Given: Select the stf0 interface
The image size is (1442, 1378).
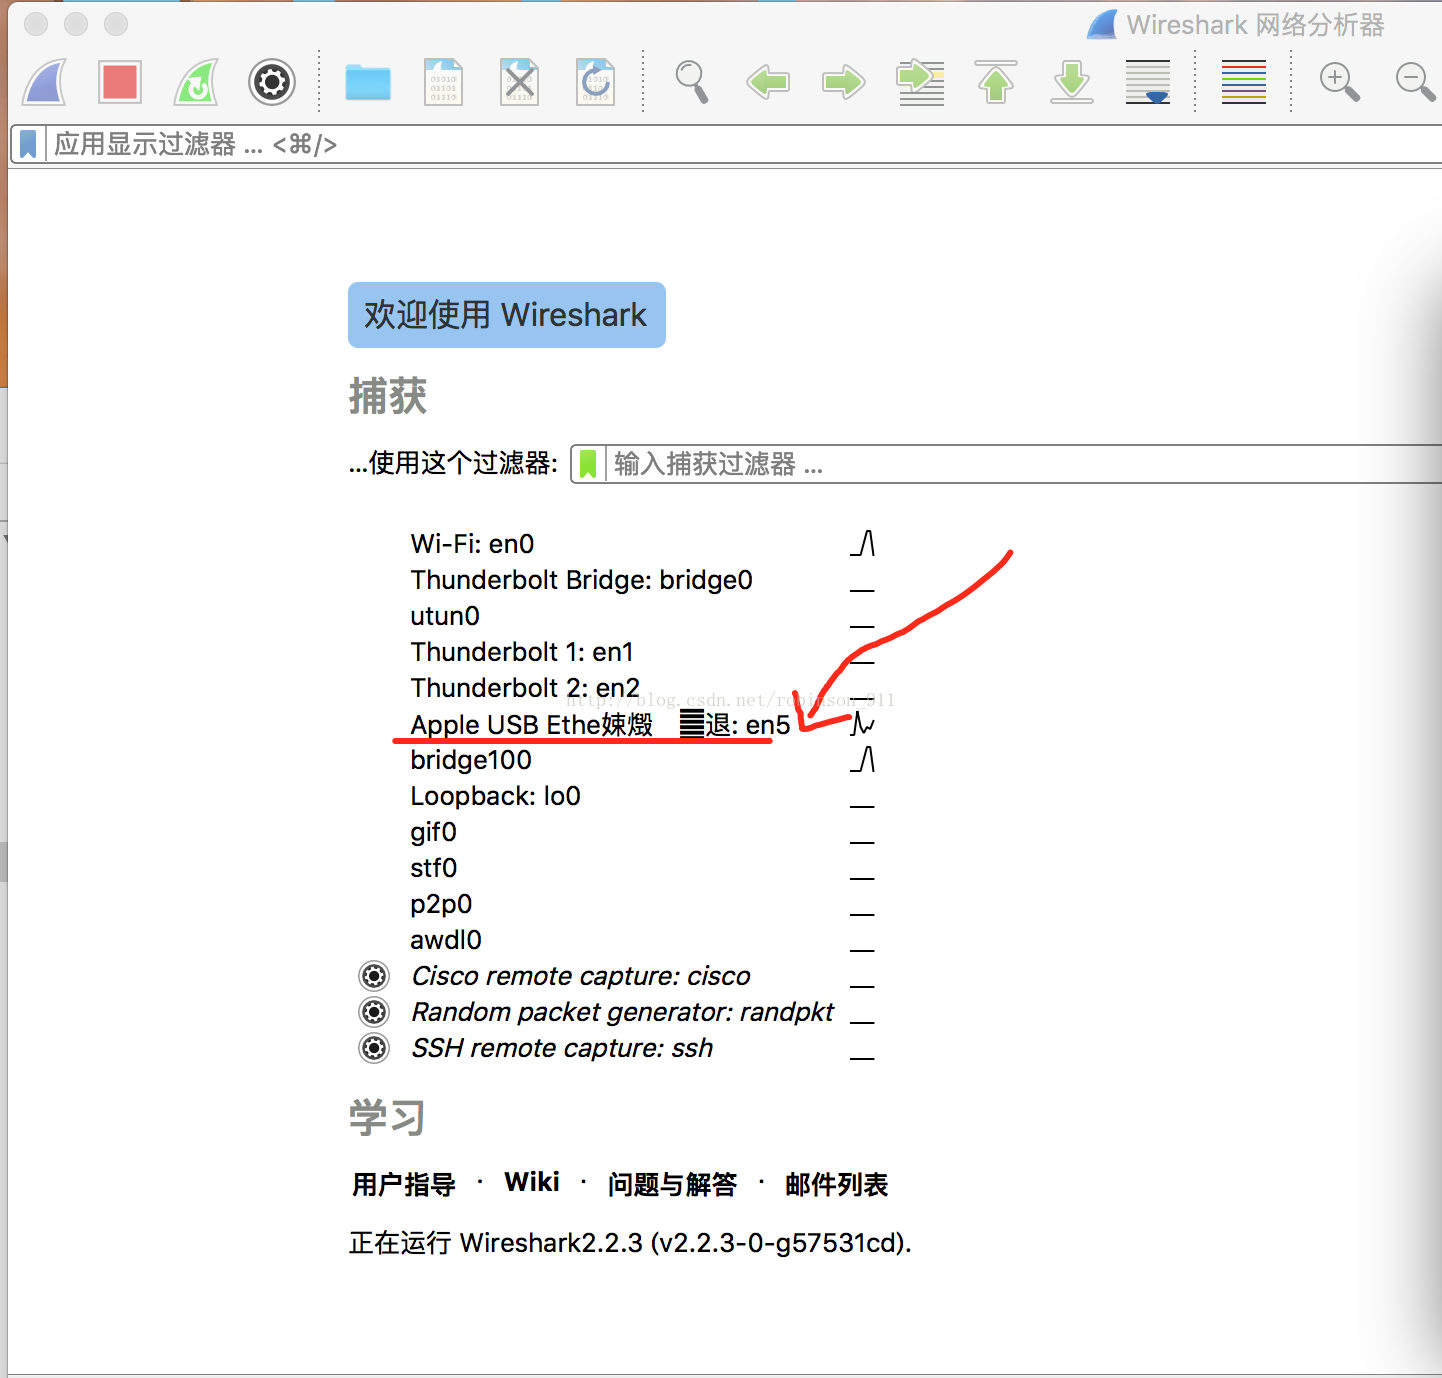Looking at the screenshot, I should tap(434, 868).
